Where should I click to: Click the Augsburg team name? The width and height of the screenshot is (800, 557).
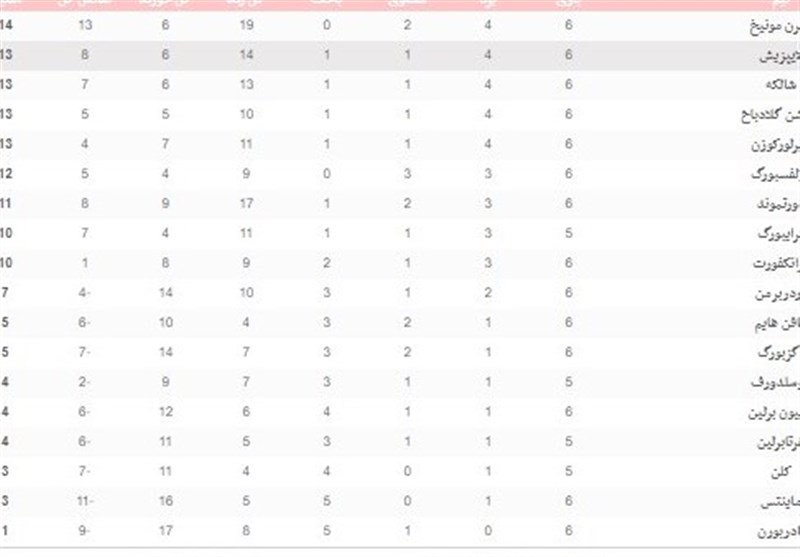pyautogui.click(x=779, y=352)
